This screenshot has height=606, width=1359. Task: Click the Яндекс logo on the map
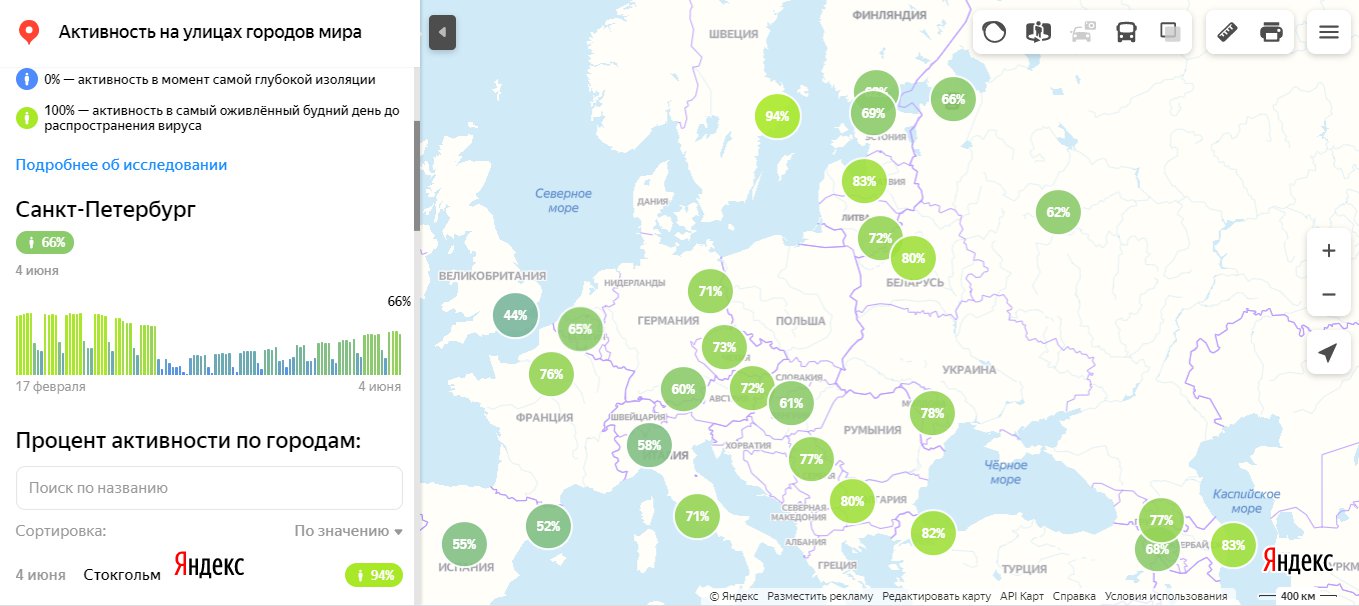[x=1297, y=561]
